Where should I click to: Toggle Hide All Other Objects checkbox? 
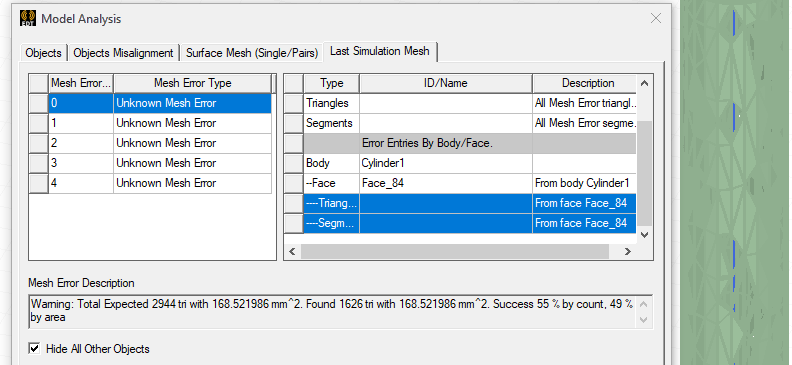[x=34, y=348]
